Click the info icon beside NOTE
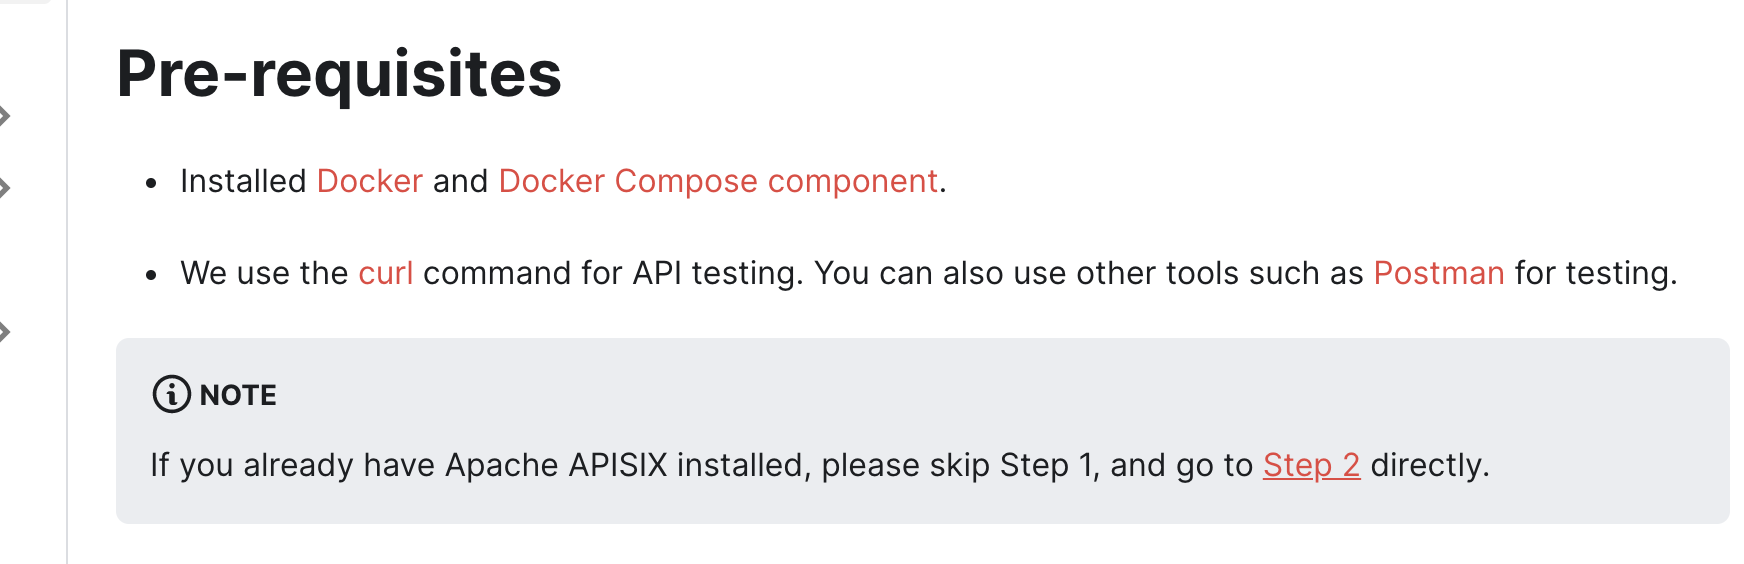1744x564 pixels. pos(171,395)
